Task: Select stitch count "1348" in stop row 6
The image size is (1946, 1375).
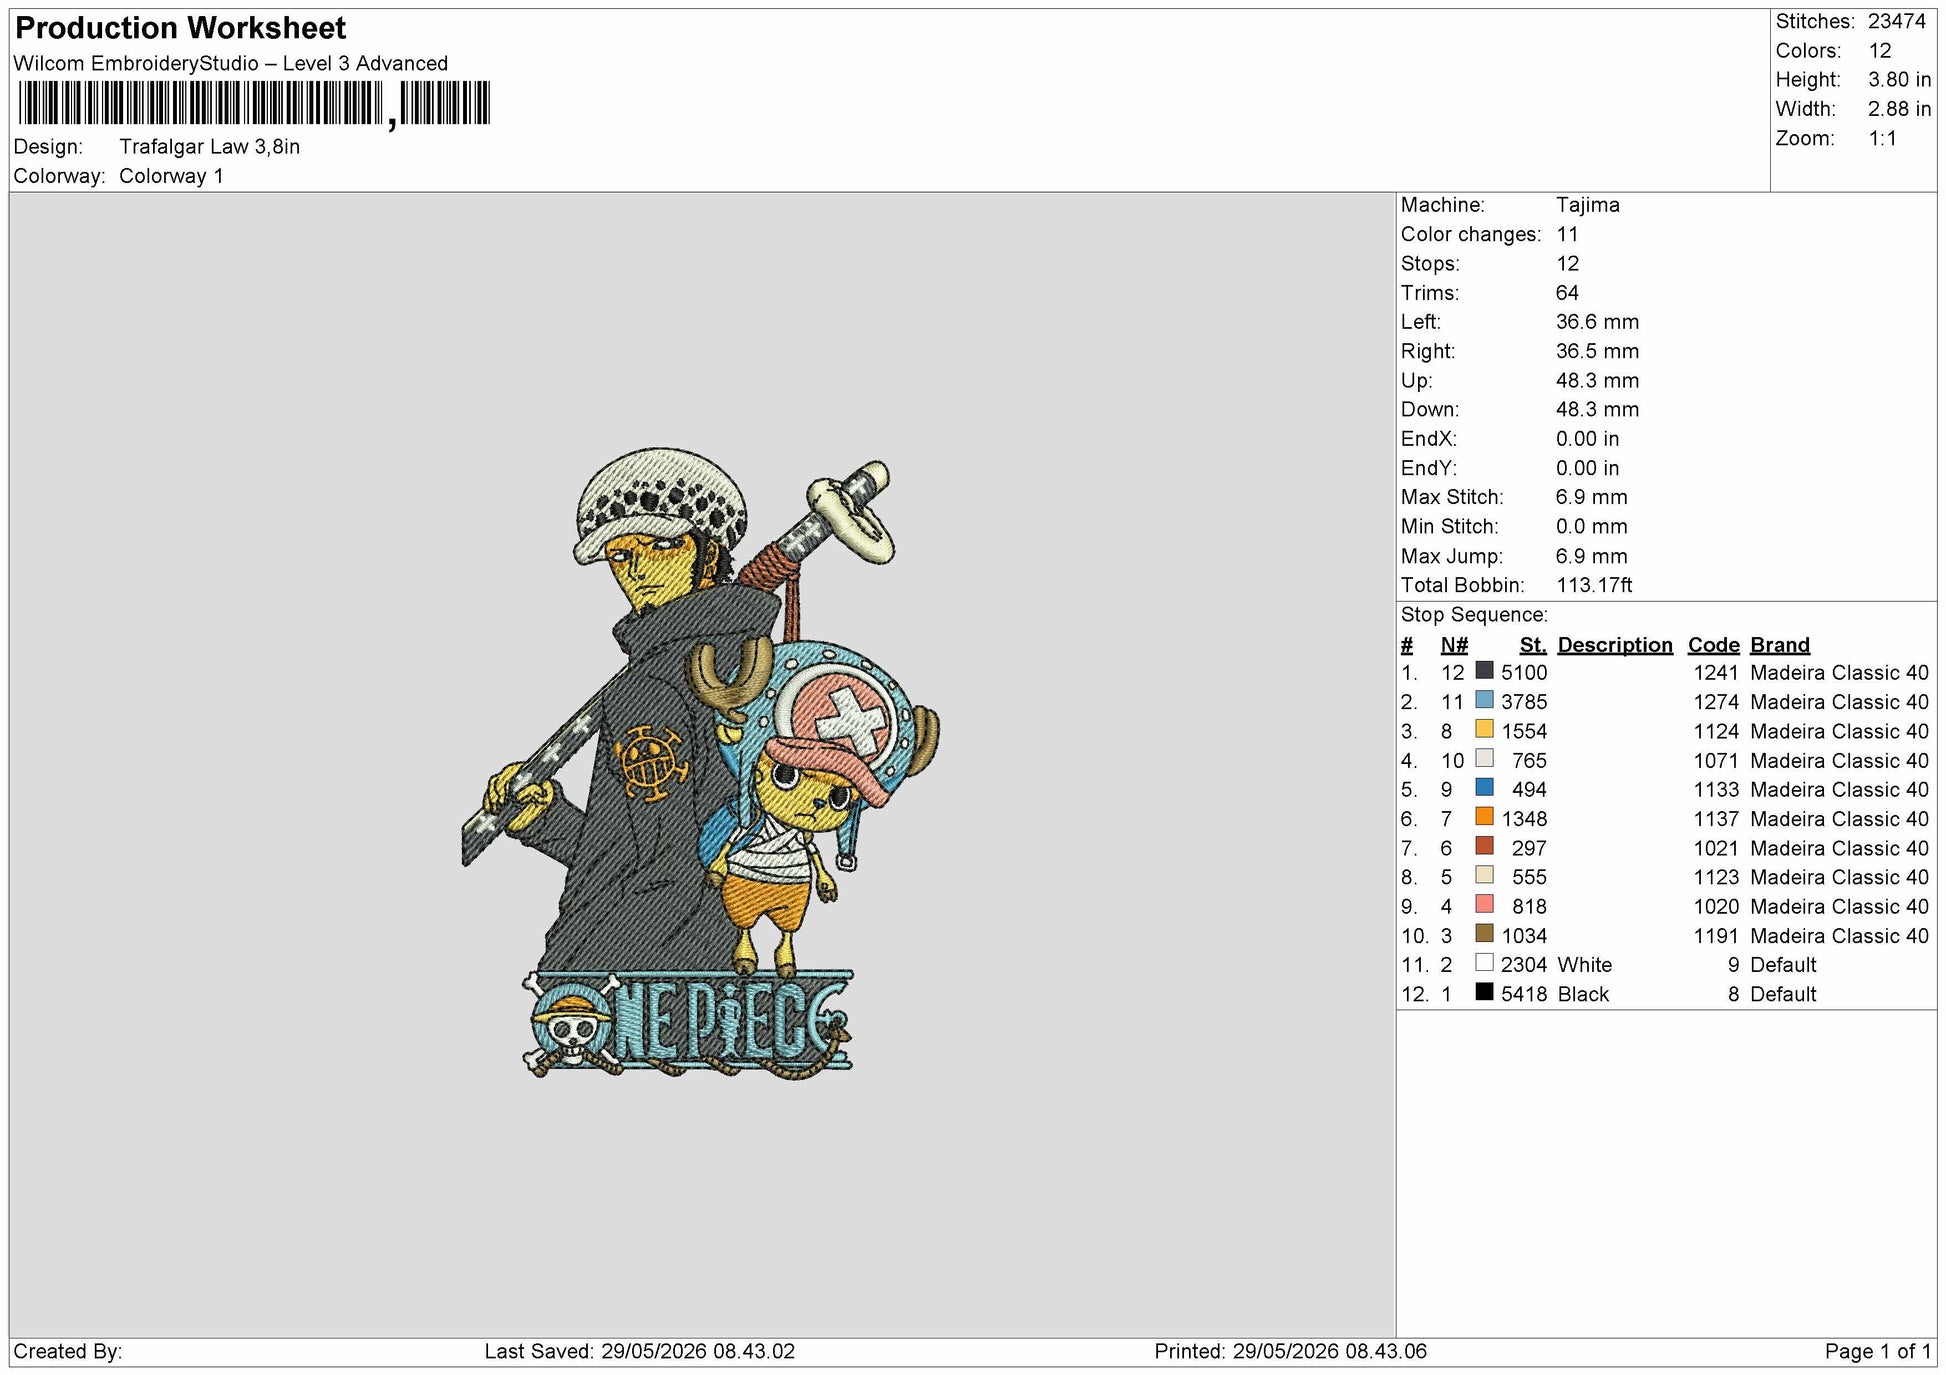Action: coord(1524,819)
